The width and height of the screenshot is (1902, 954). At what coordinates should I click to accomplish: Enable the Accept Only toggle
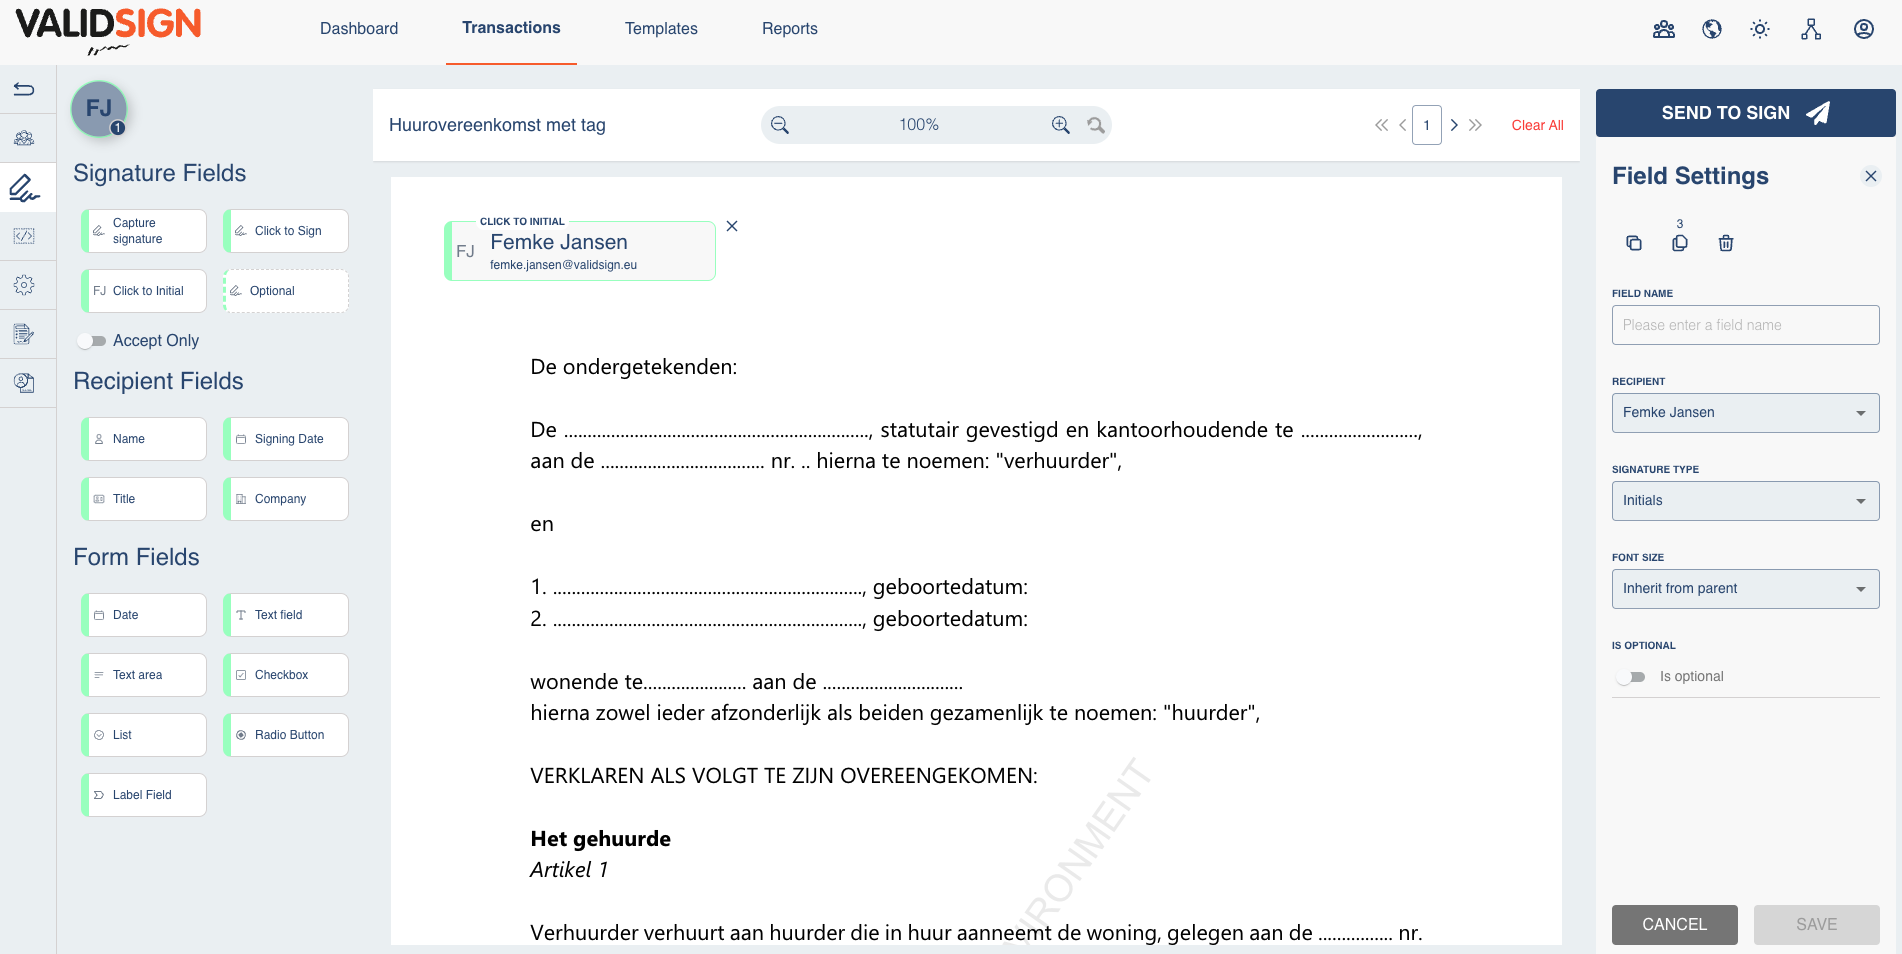(x=92, y=341)
